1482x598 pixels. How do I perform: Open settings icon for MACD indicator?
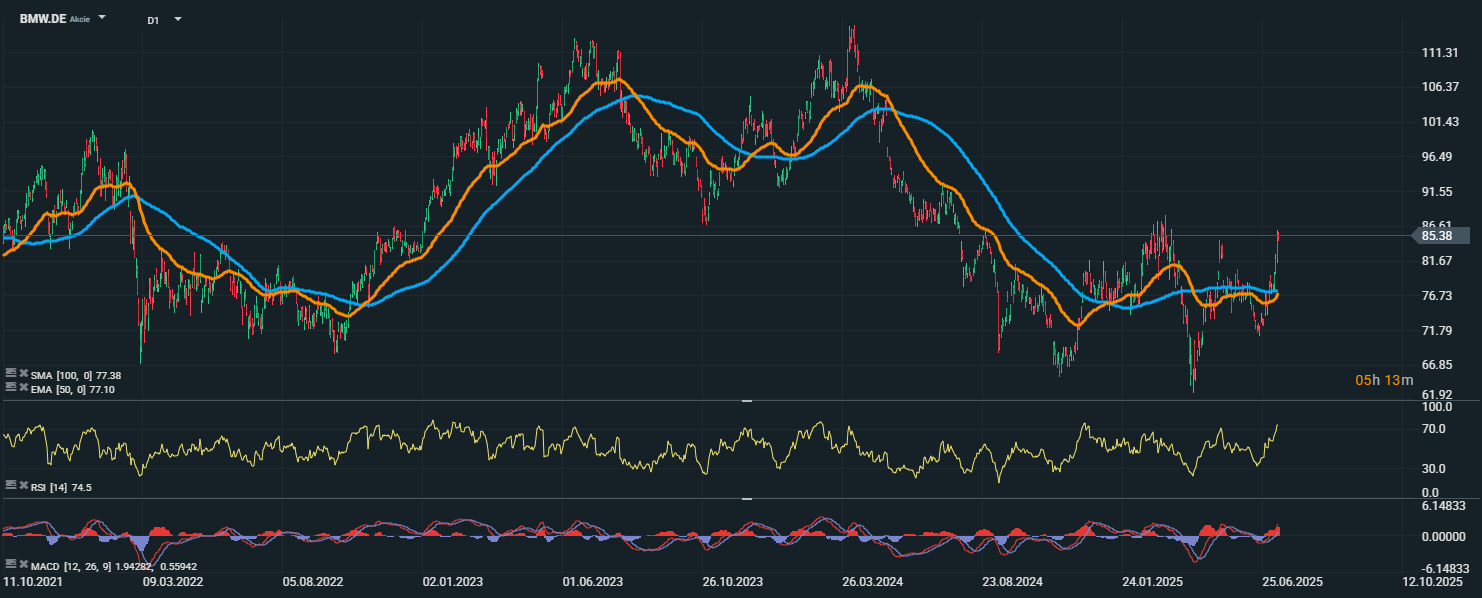coord(10,565)
